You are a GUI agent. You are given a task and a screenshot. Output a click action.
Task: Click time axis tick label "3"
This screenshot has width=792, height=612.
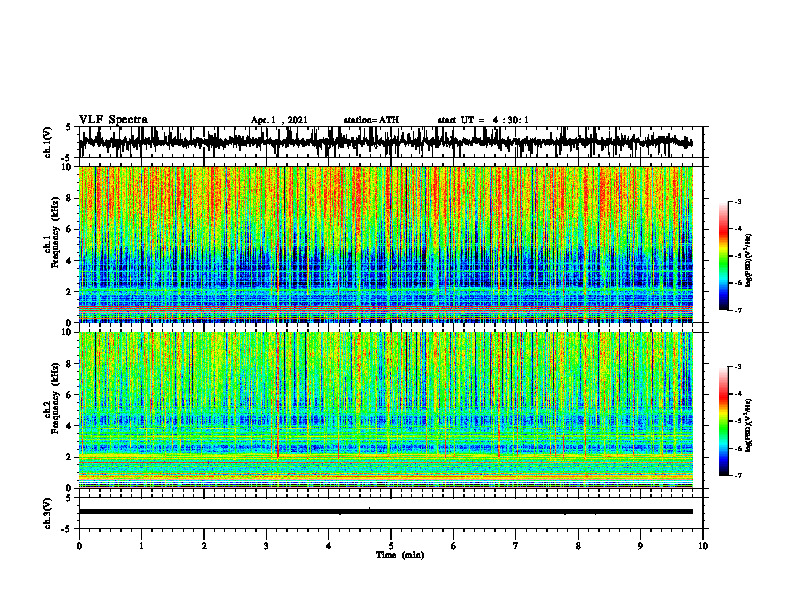[x=266, y=546]
